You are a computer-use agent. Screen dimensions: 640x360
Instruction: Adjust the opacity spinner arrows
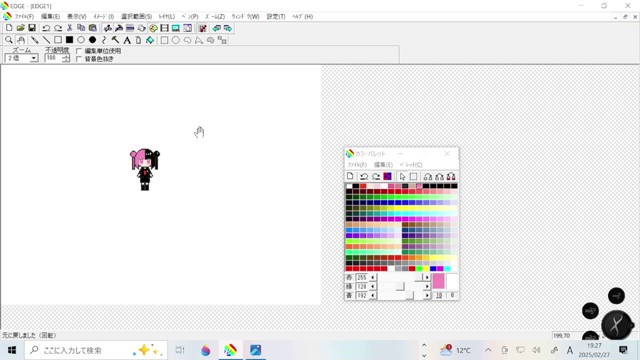point(66,58)
